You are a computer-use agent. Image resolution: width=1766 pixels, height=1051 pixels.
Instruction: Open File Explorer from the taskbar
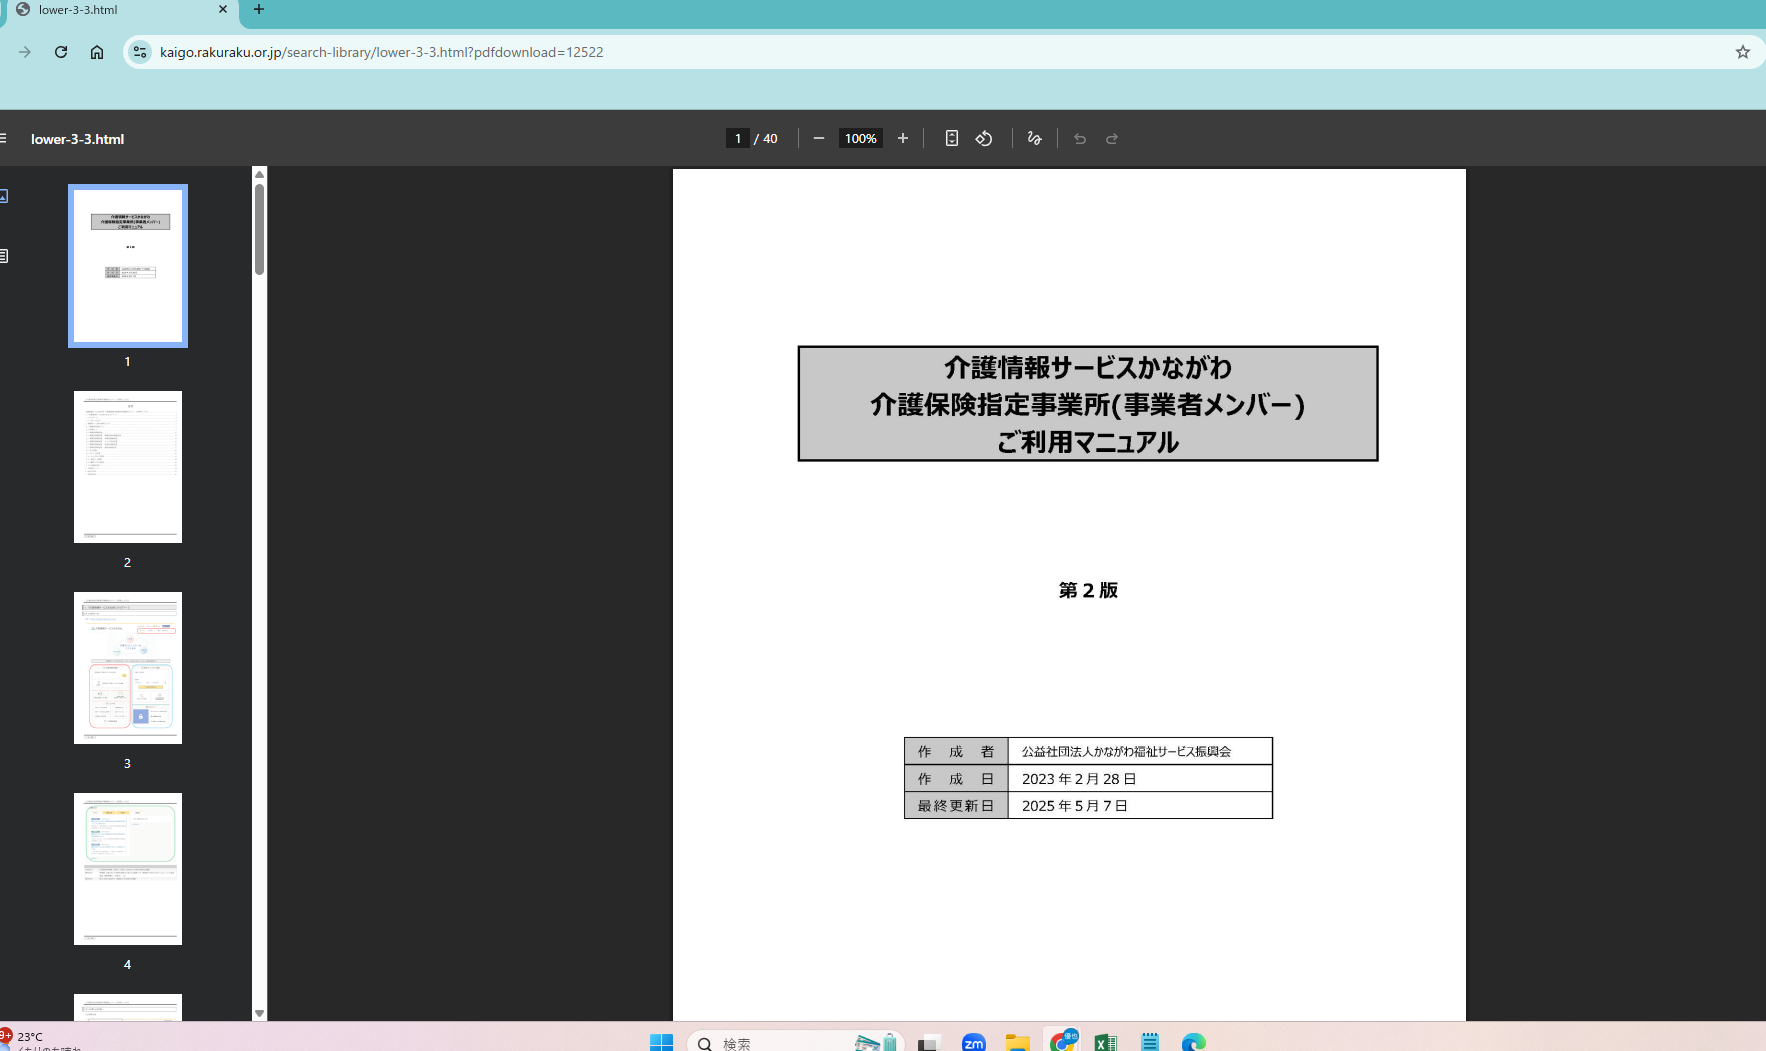[x=1017, y=1042]
